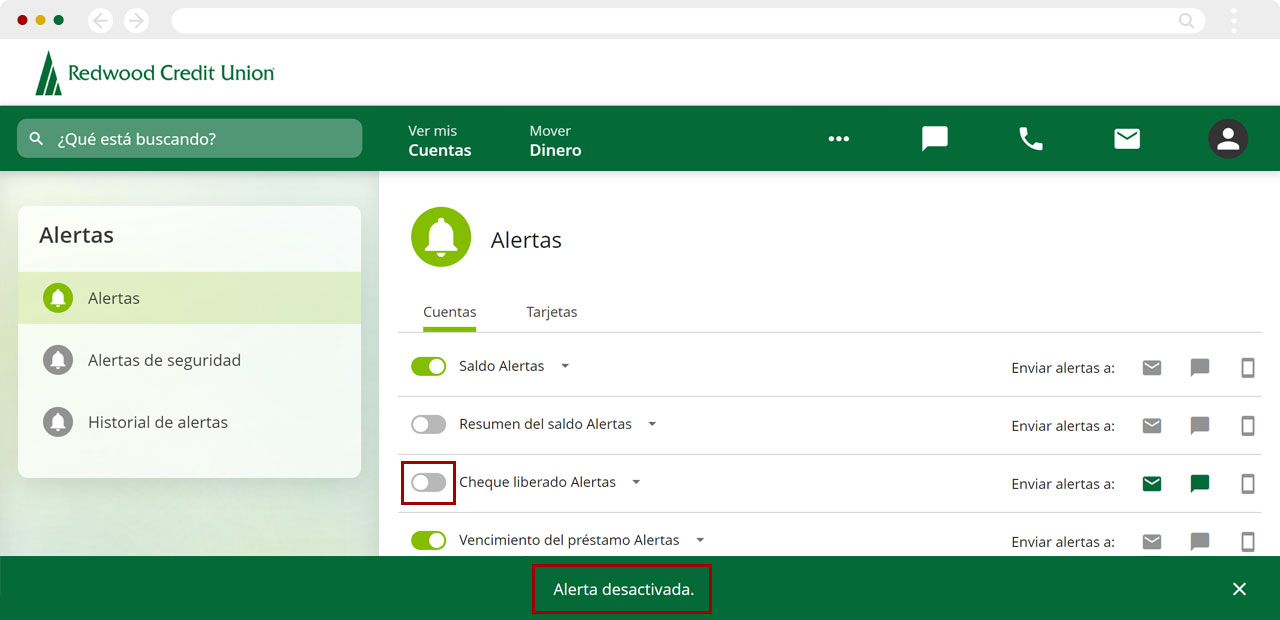This screenshot has width=1280, height=620.
Task: Expand Vencimiento del préstamo Alertas arrow
Action: [700, 540]
